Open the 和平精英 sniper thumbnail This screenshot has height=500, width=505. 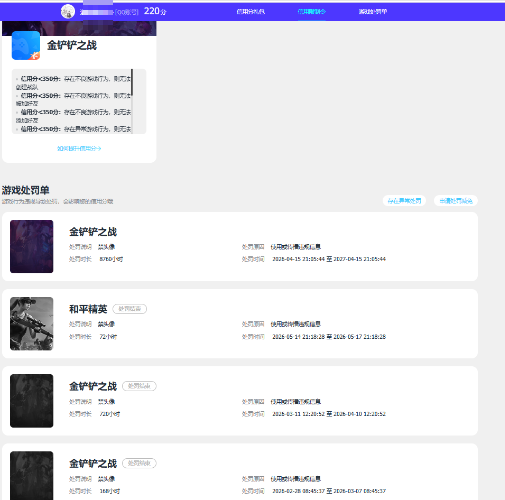click(32, 324)
